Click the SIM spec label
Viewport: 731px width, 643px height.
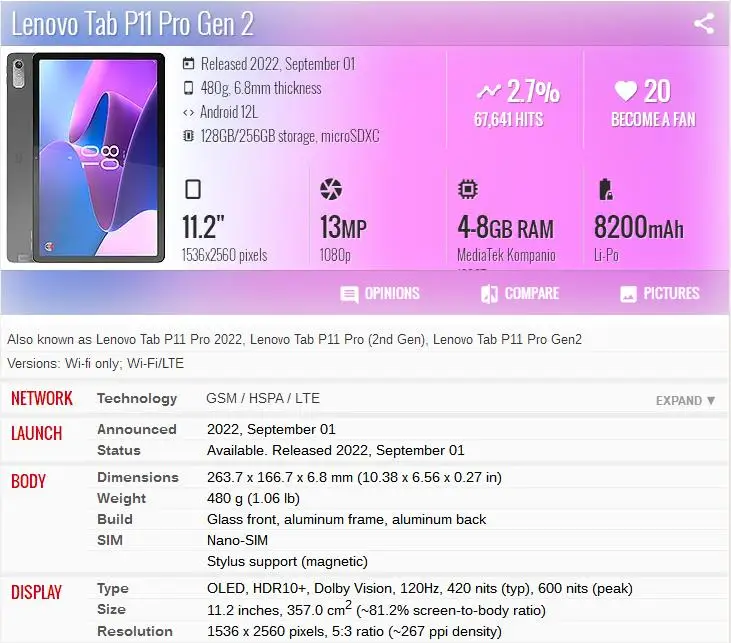pos(110,540)
